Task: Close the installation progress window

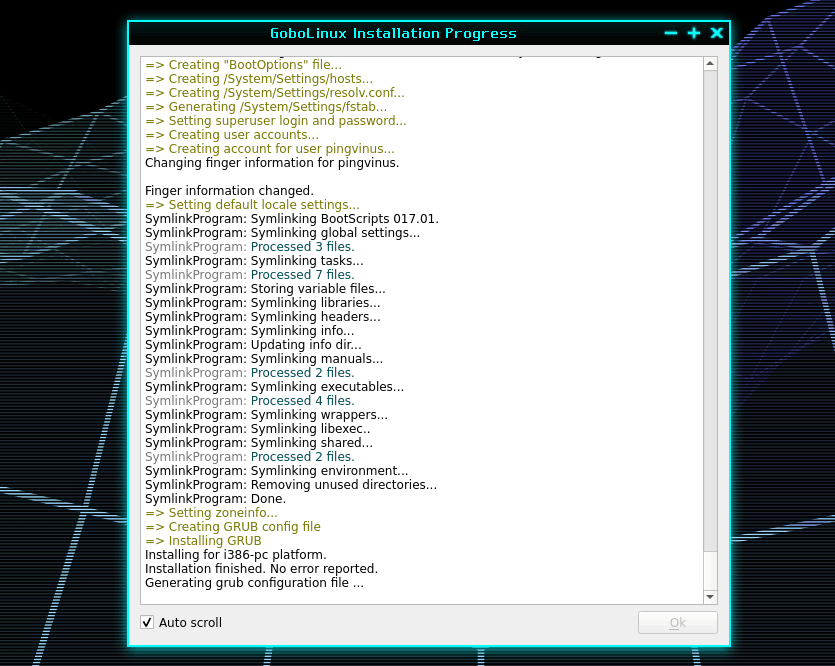Action: (717, 34)
